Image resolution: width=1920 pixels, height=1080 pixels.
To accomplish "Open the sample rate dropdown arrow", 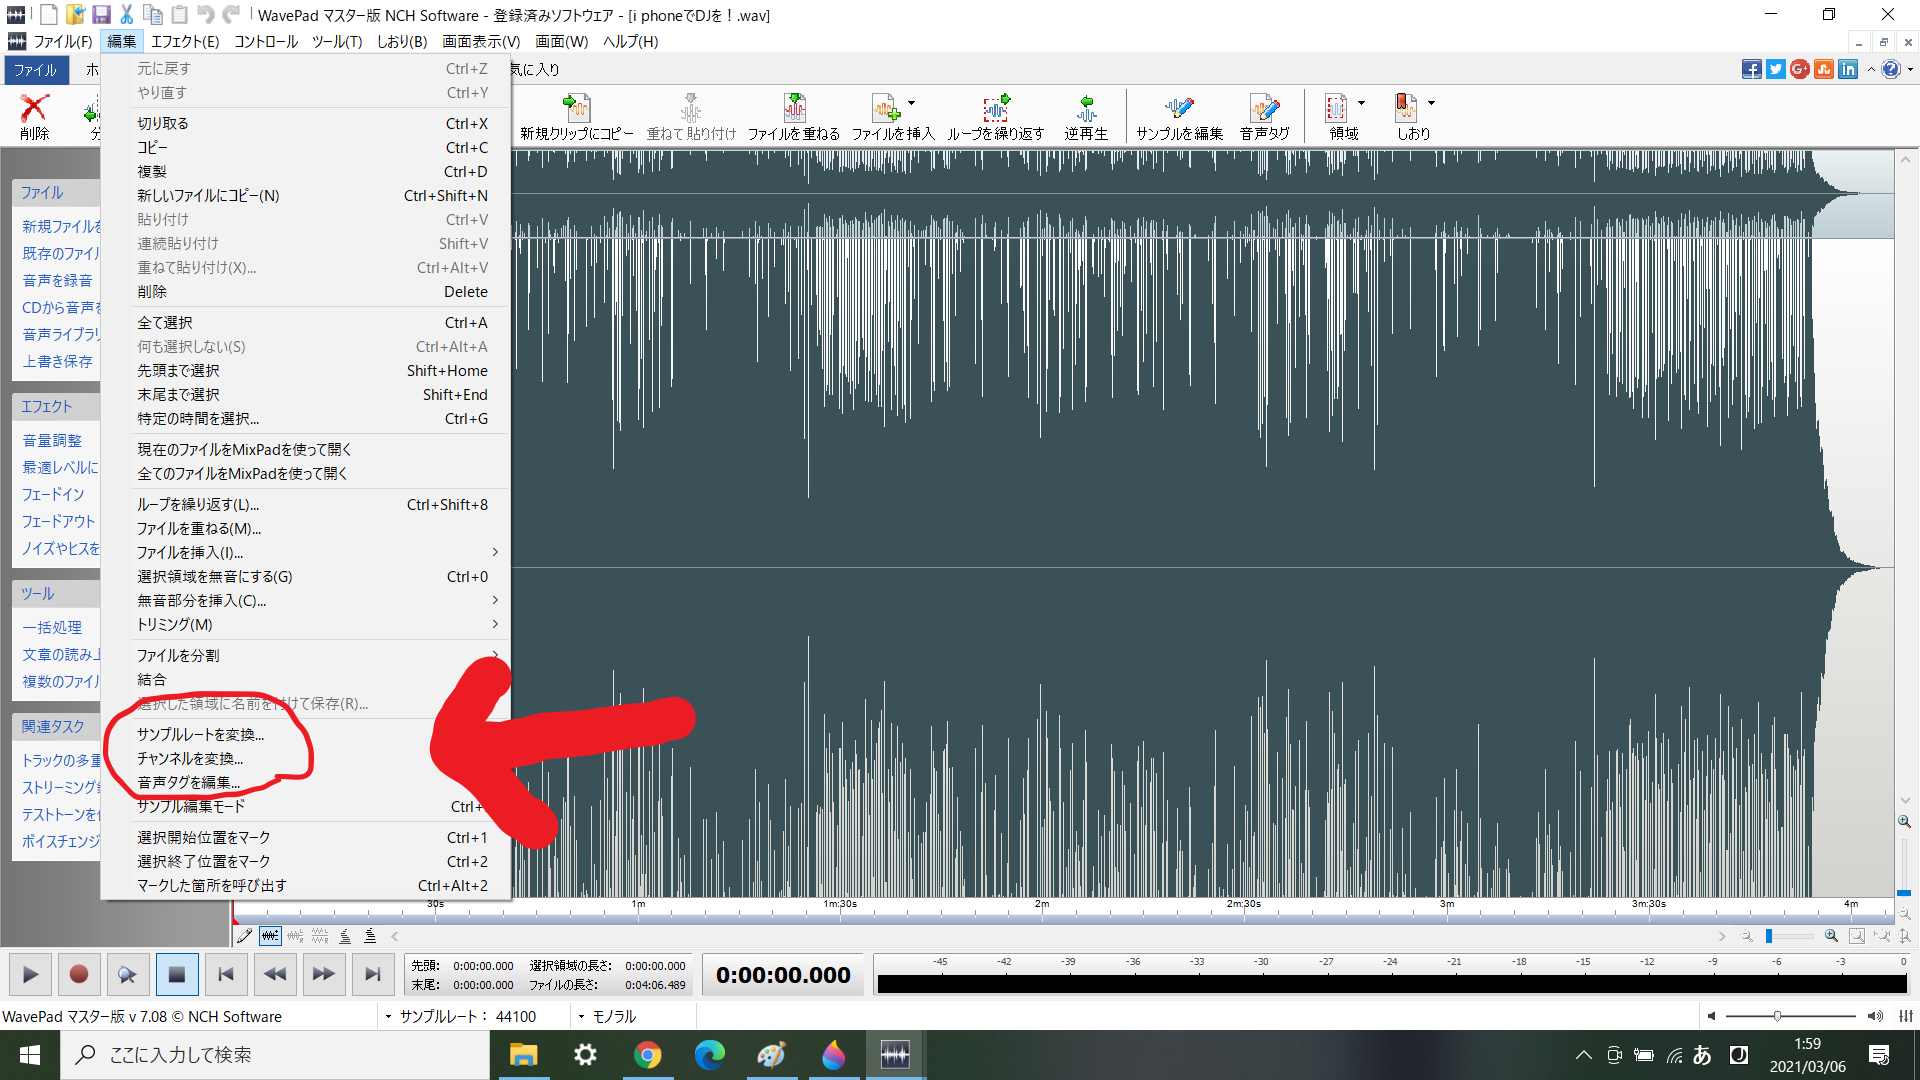I will click(x=388, y=1016).
